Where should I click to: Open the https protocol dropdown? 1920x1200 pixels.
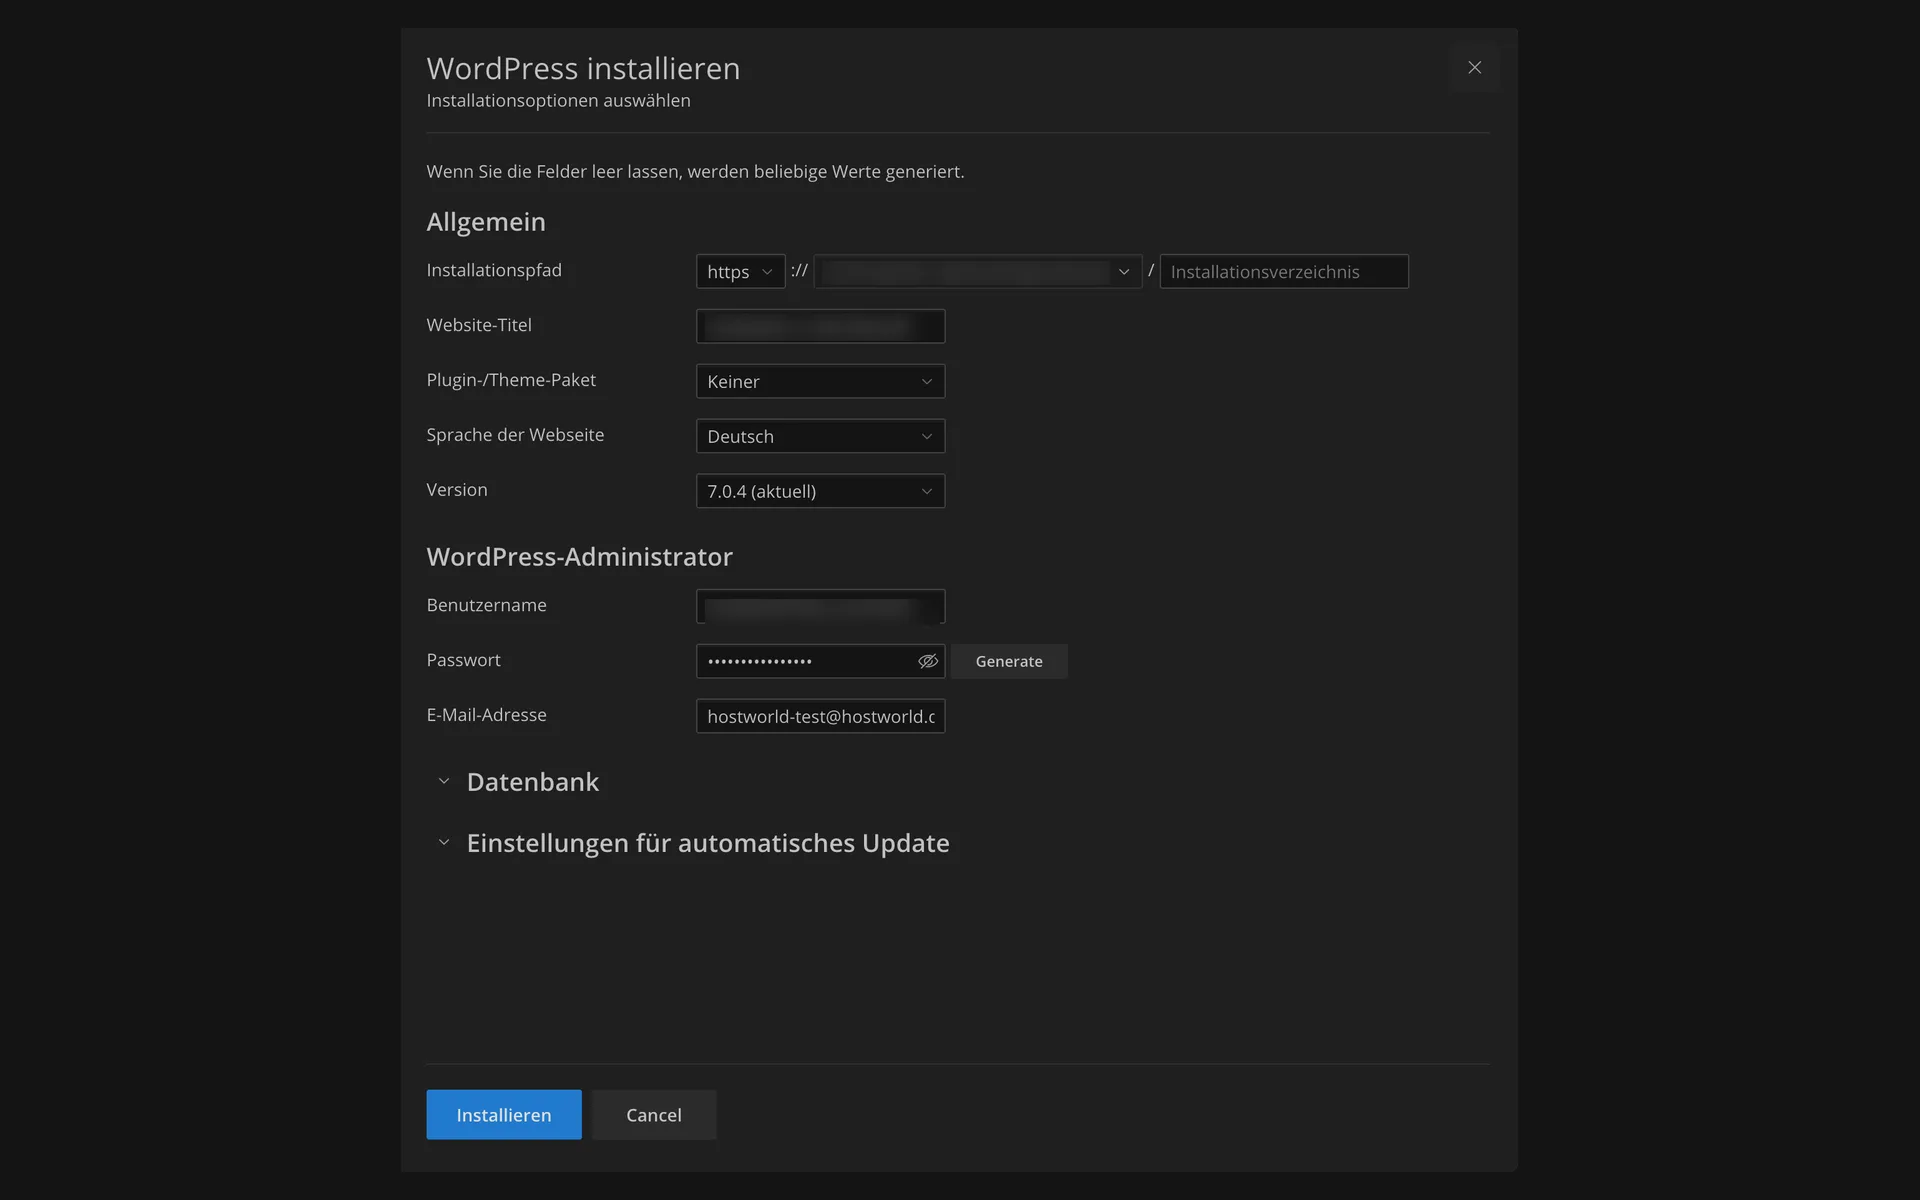[740, 272]
